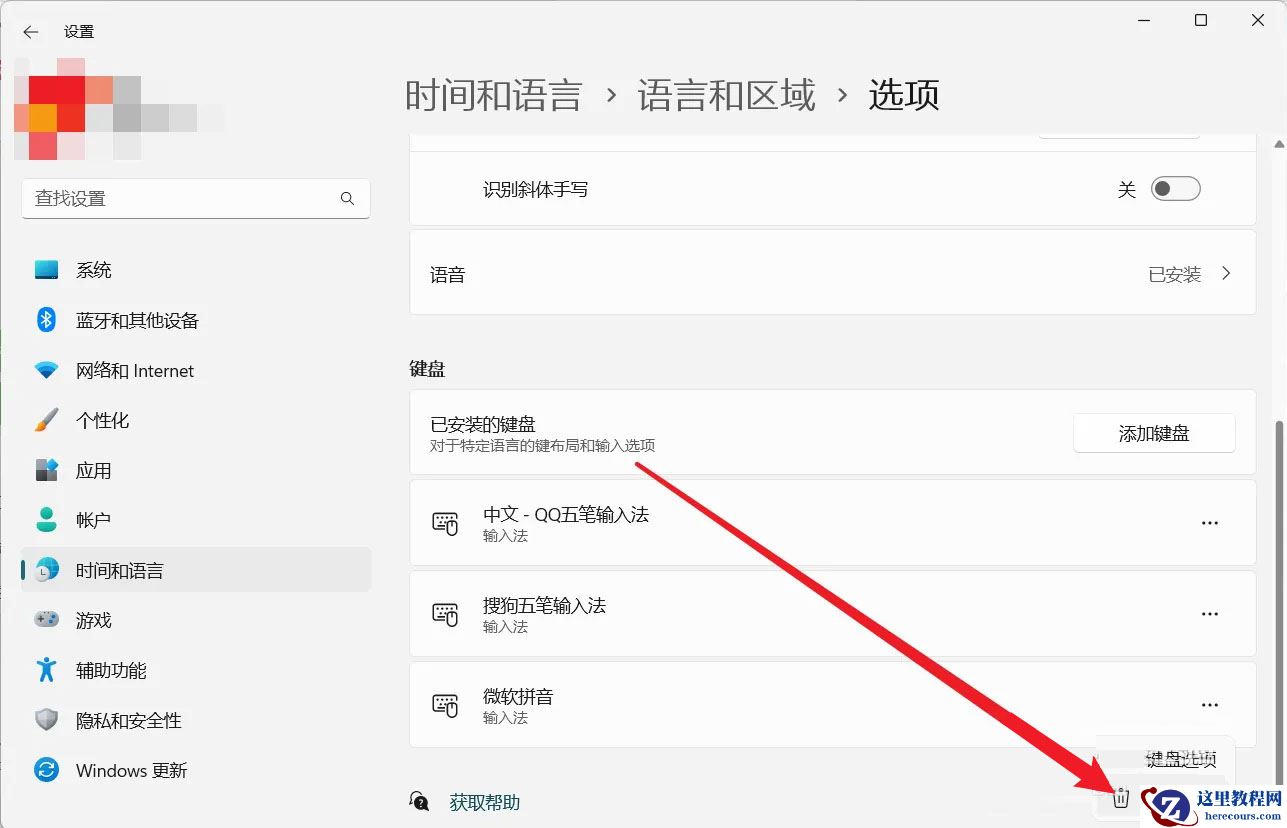选择"Windows 更新"的刷新图标

point(46,770)
